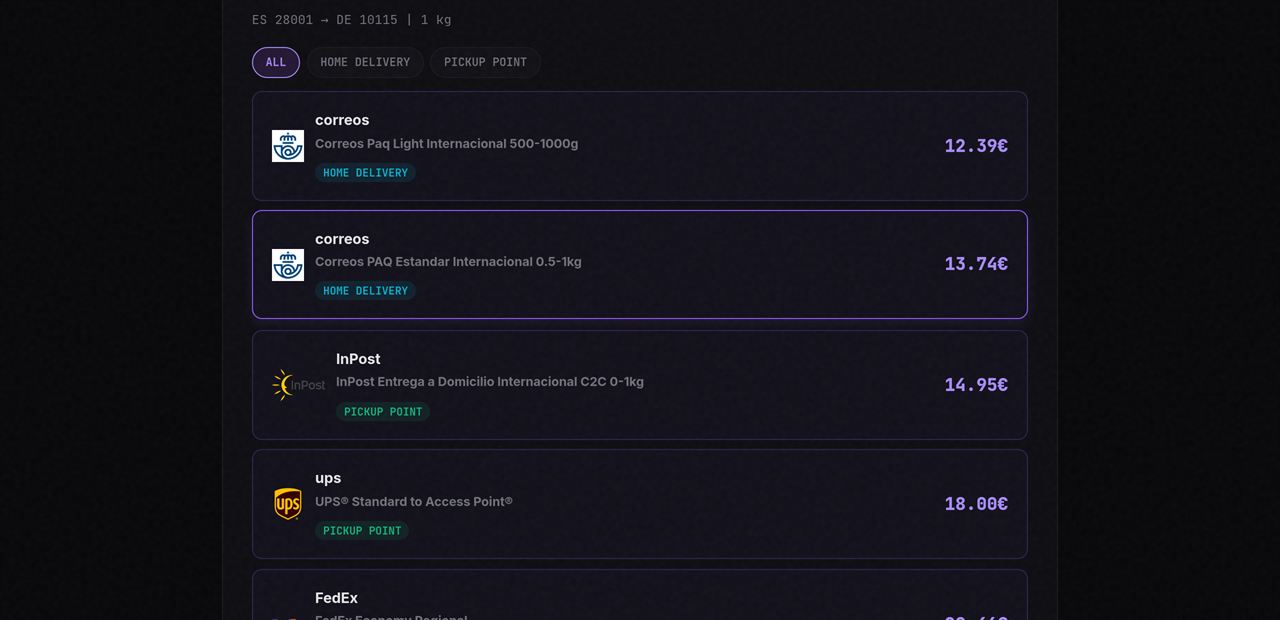Filter results by PICKUP POINT
The height and width of the screenshot is (620, 1280).
(485, 62)
